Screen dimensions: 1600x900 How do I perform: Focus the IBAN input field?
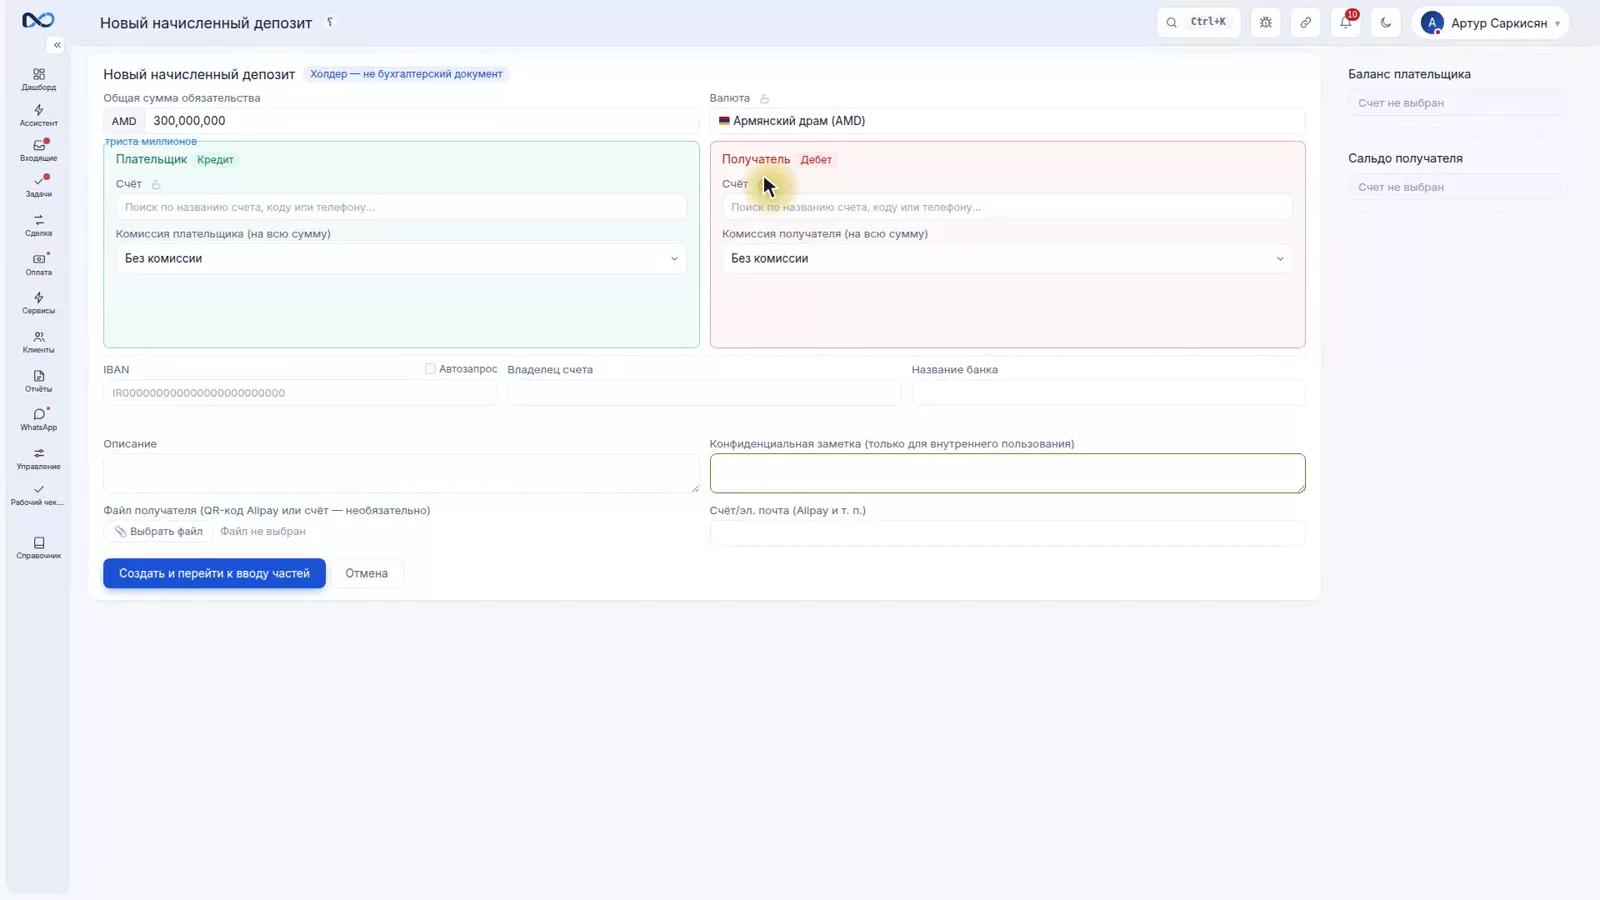pyautogui.click(x=300, y=393)
